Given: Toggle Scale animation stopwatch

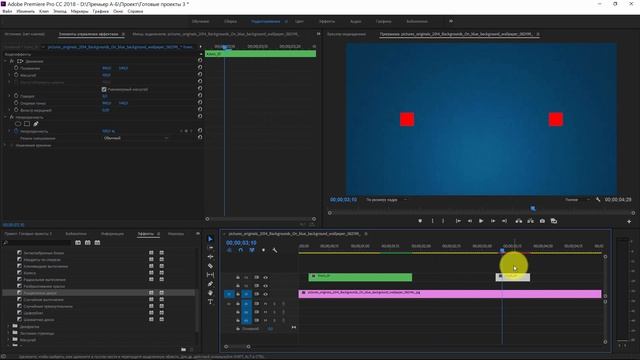Looking at the screenshot, I should [x=16, y=75].
